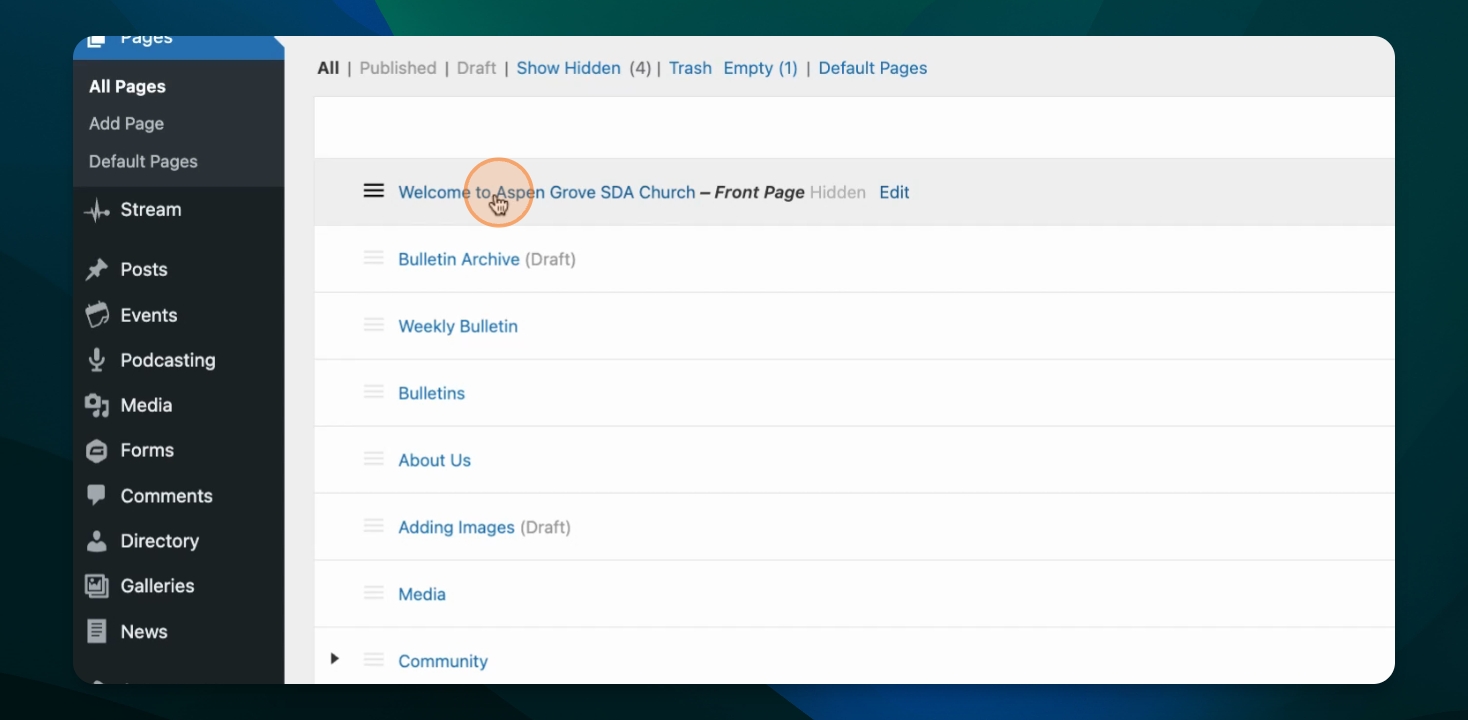Click the Posts pushpin icon
This screenshot has width=1468, height=720.
coord(97,270)
